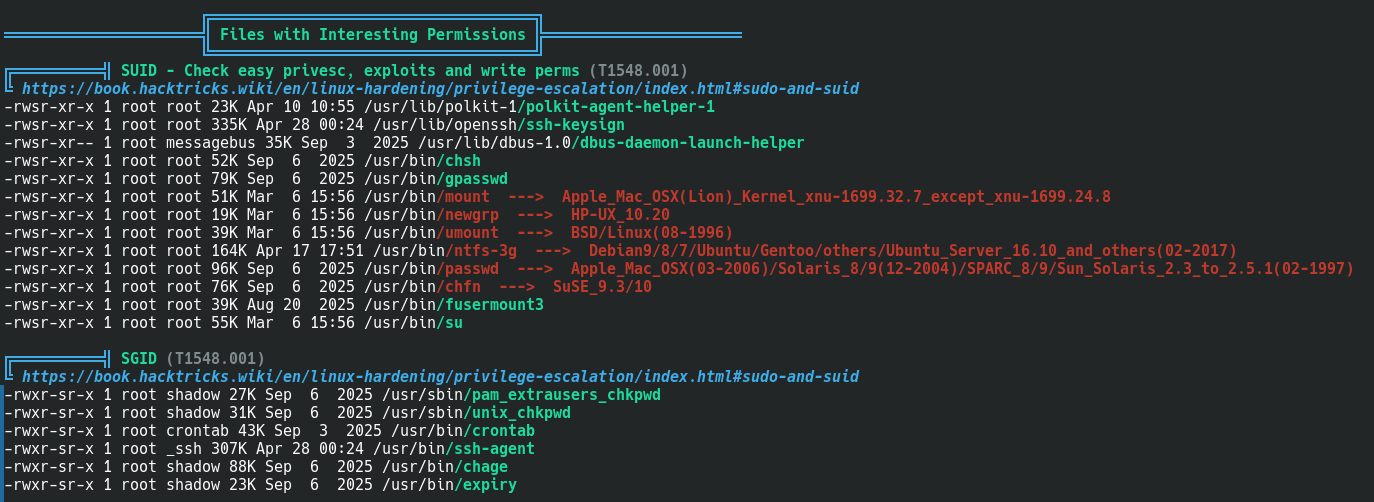The width and height of the screenshot is (1374, 502).
Task: Open the hacktricks link under SUID heading
Action: coord(440,89)
